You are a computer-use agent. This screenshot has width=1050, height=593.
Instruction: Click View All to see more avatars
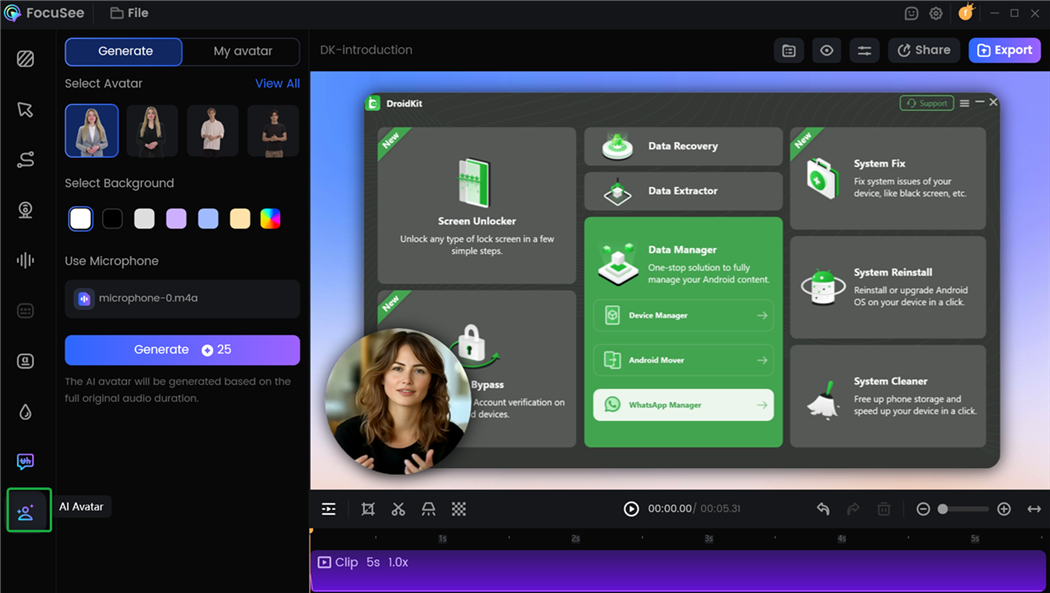(277, 83)
